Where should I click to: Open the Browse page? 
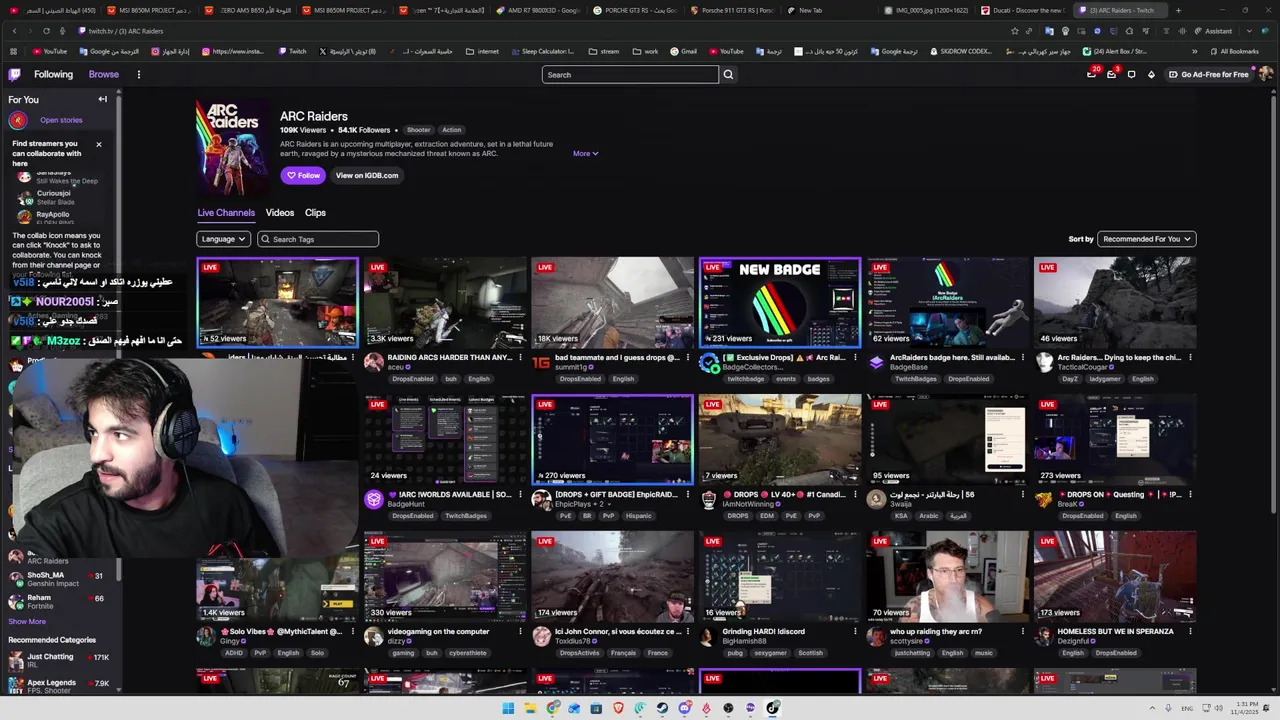[x=103, y=74]
